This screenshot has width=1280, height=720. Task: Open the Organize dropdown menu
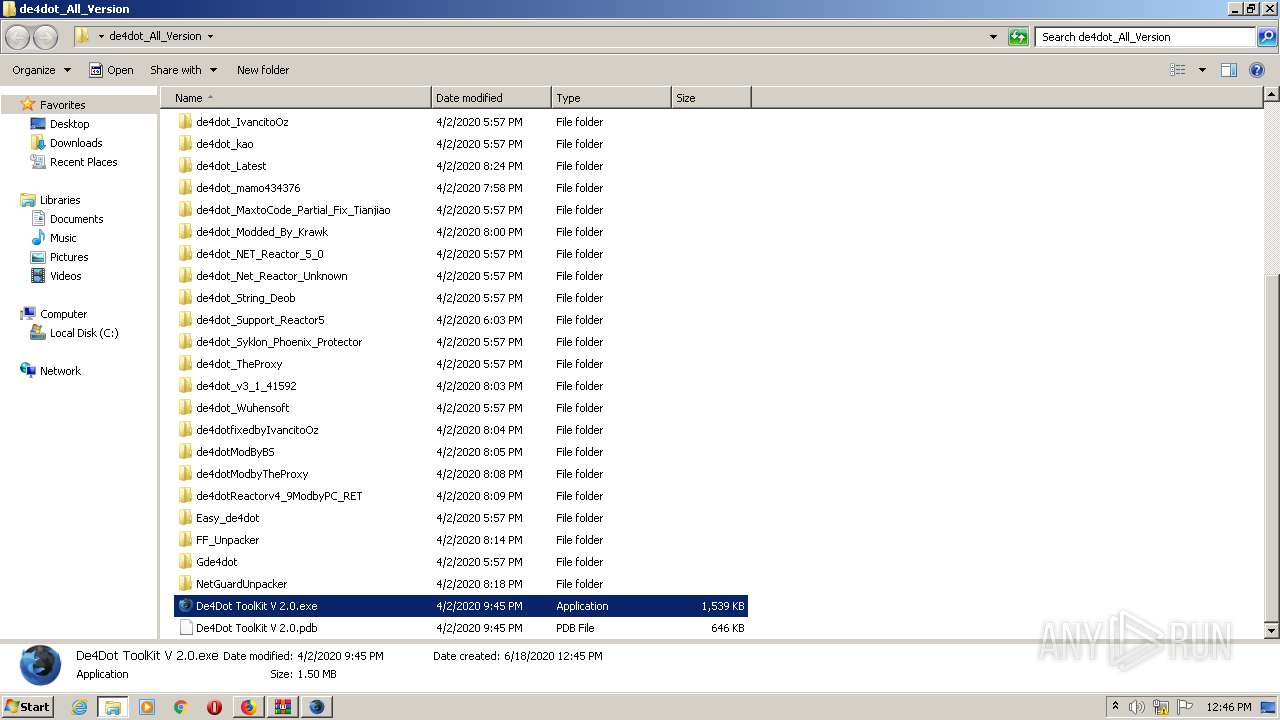41,70
